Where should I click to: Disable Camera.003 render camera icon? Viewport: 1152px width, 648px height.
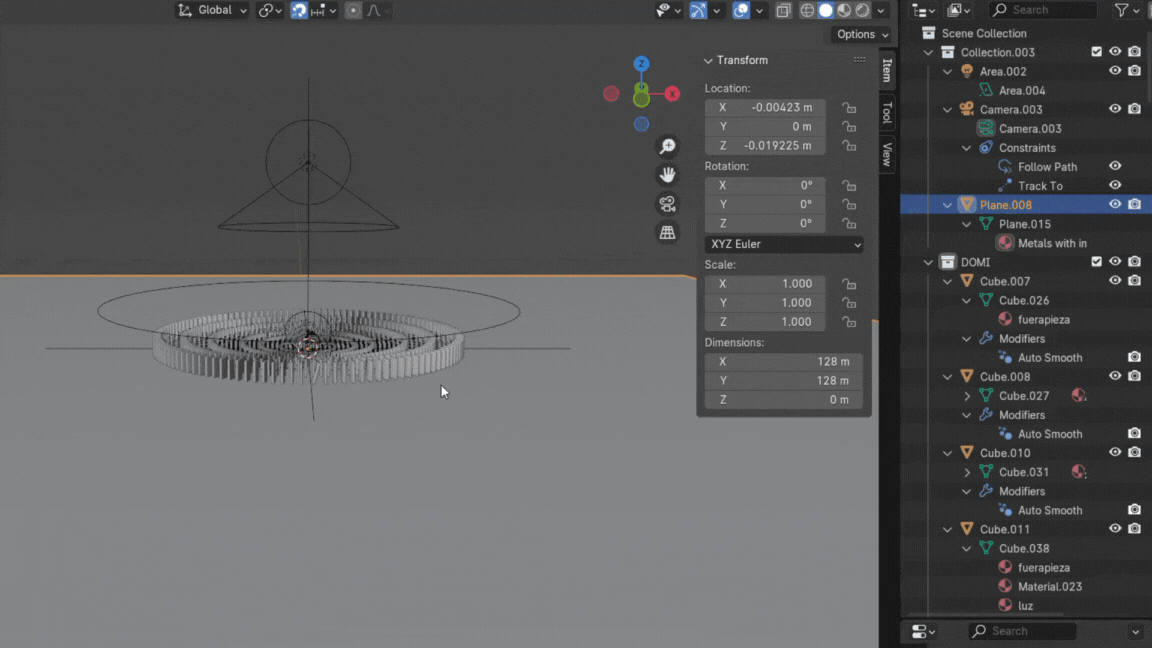[1134, 109]
